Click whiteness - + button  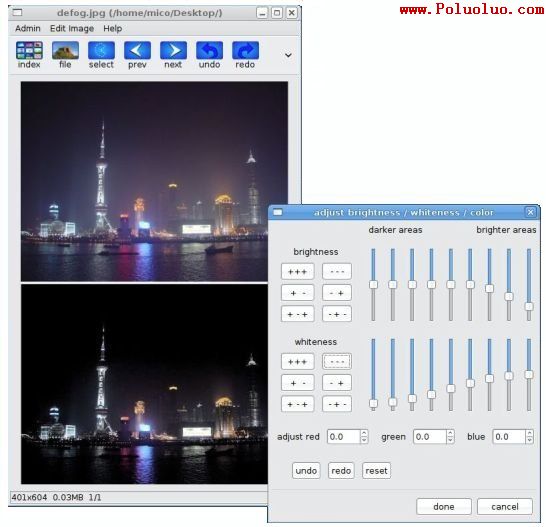(337, 383)
